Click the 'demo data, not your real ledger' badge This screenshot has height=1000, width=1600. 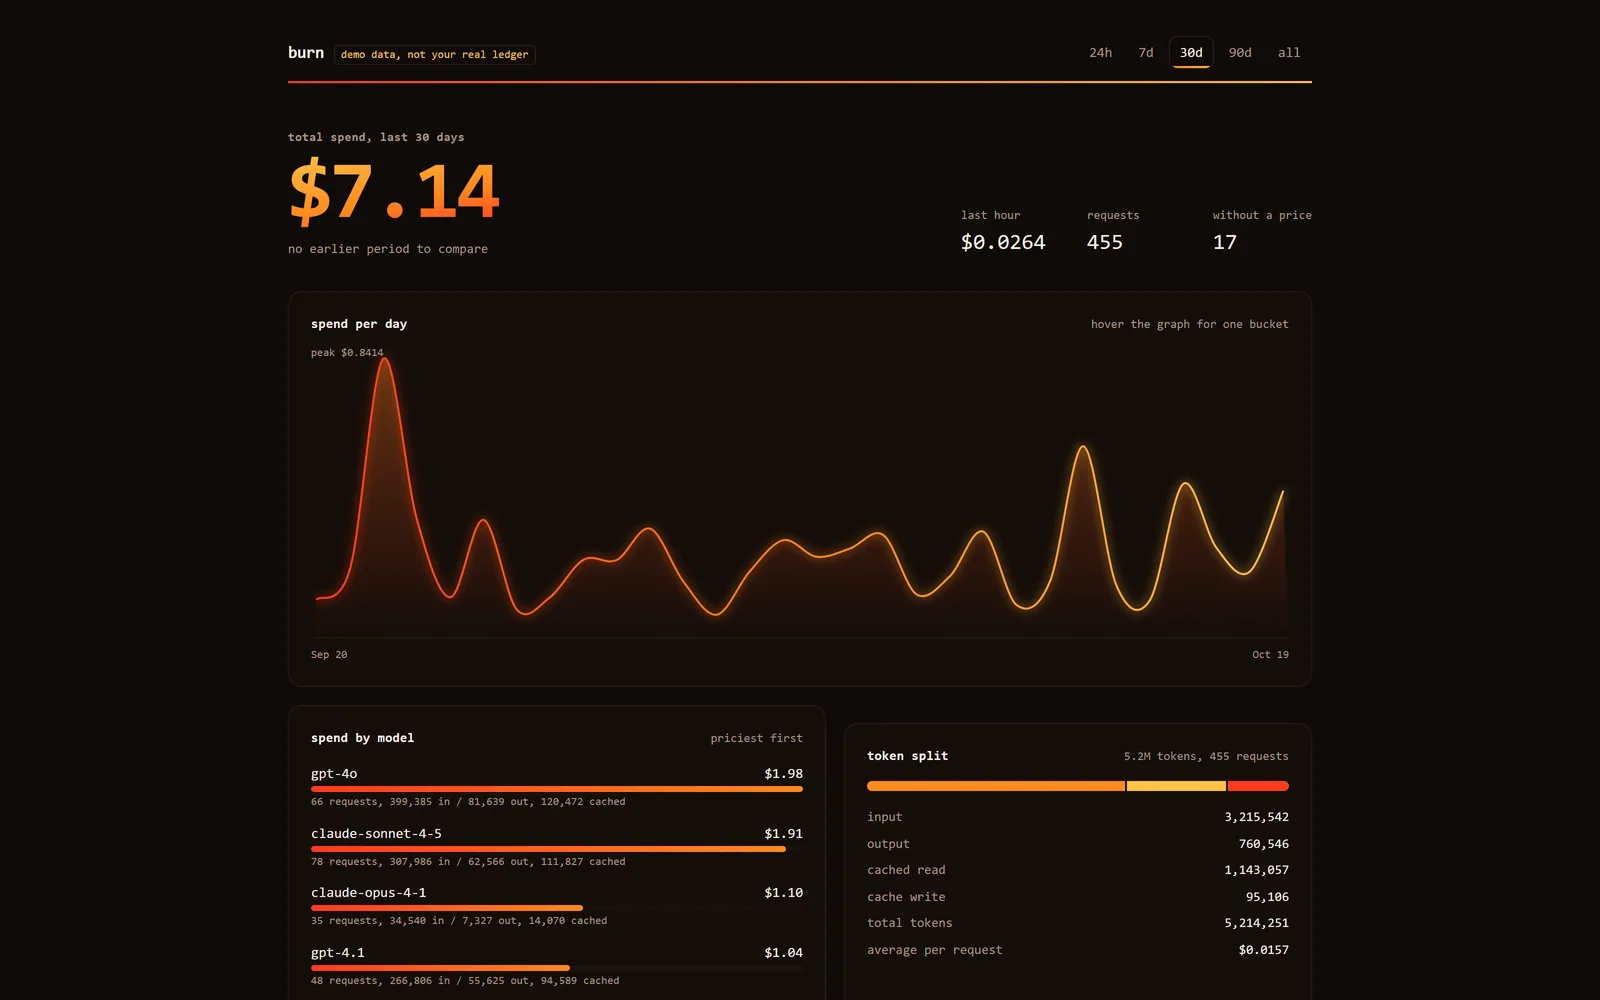[435, 55]
